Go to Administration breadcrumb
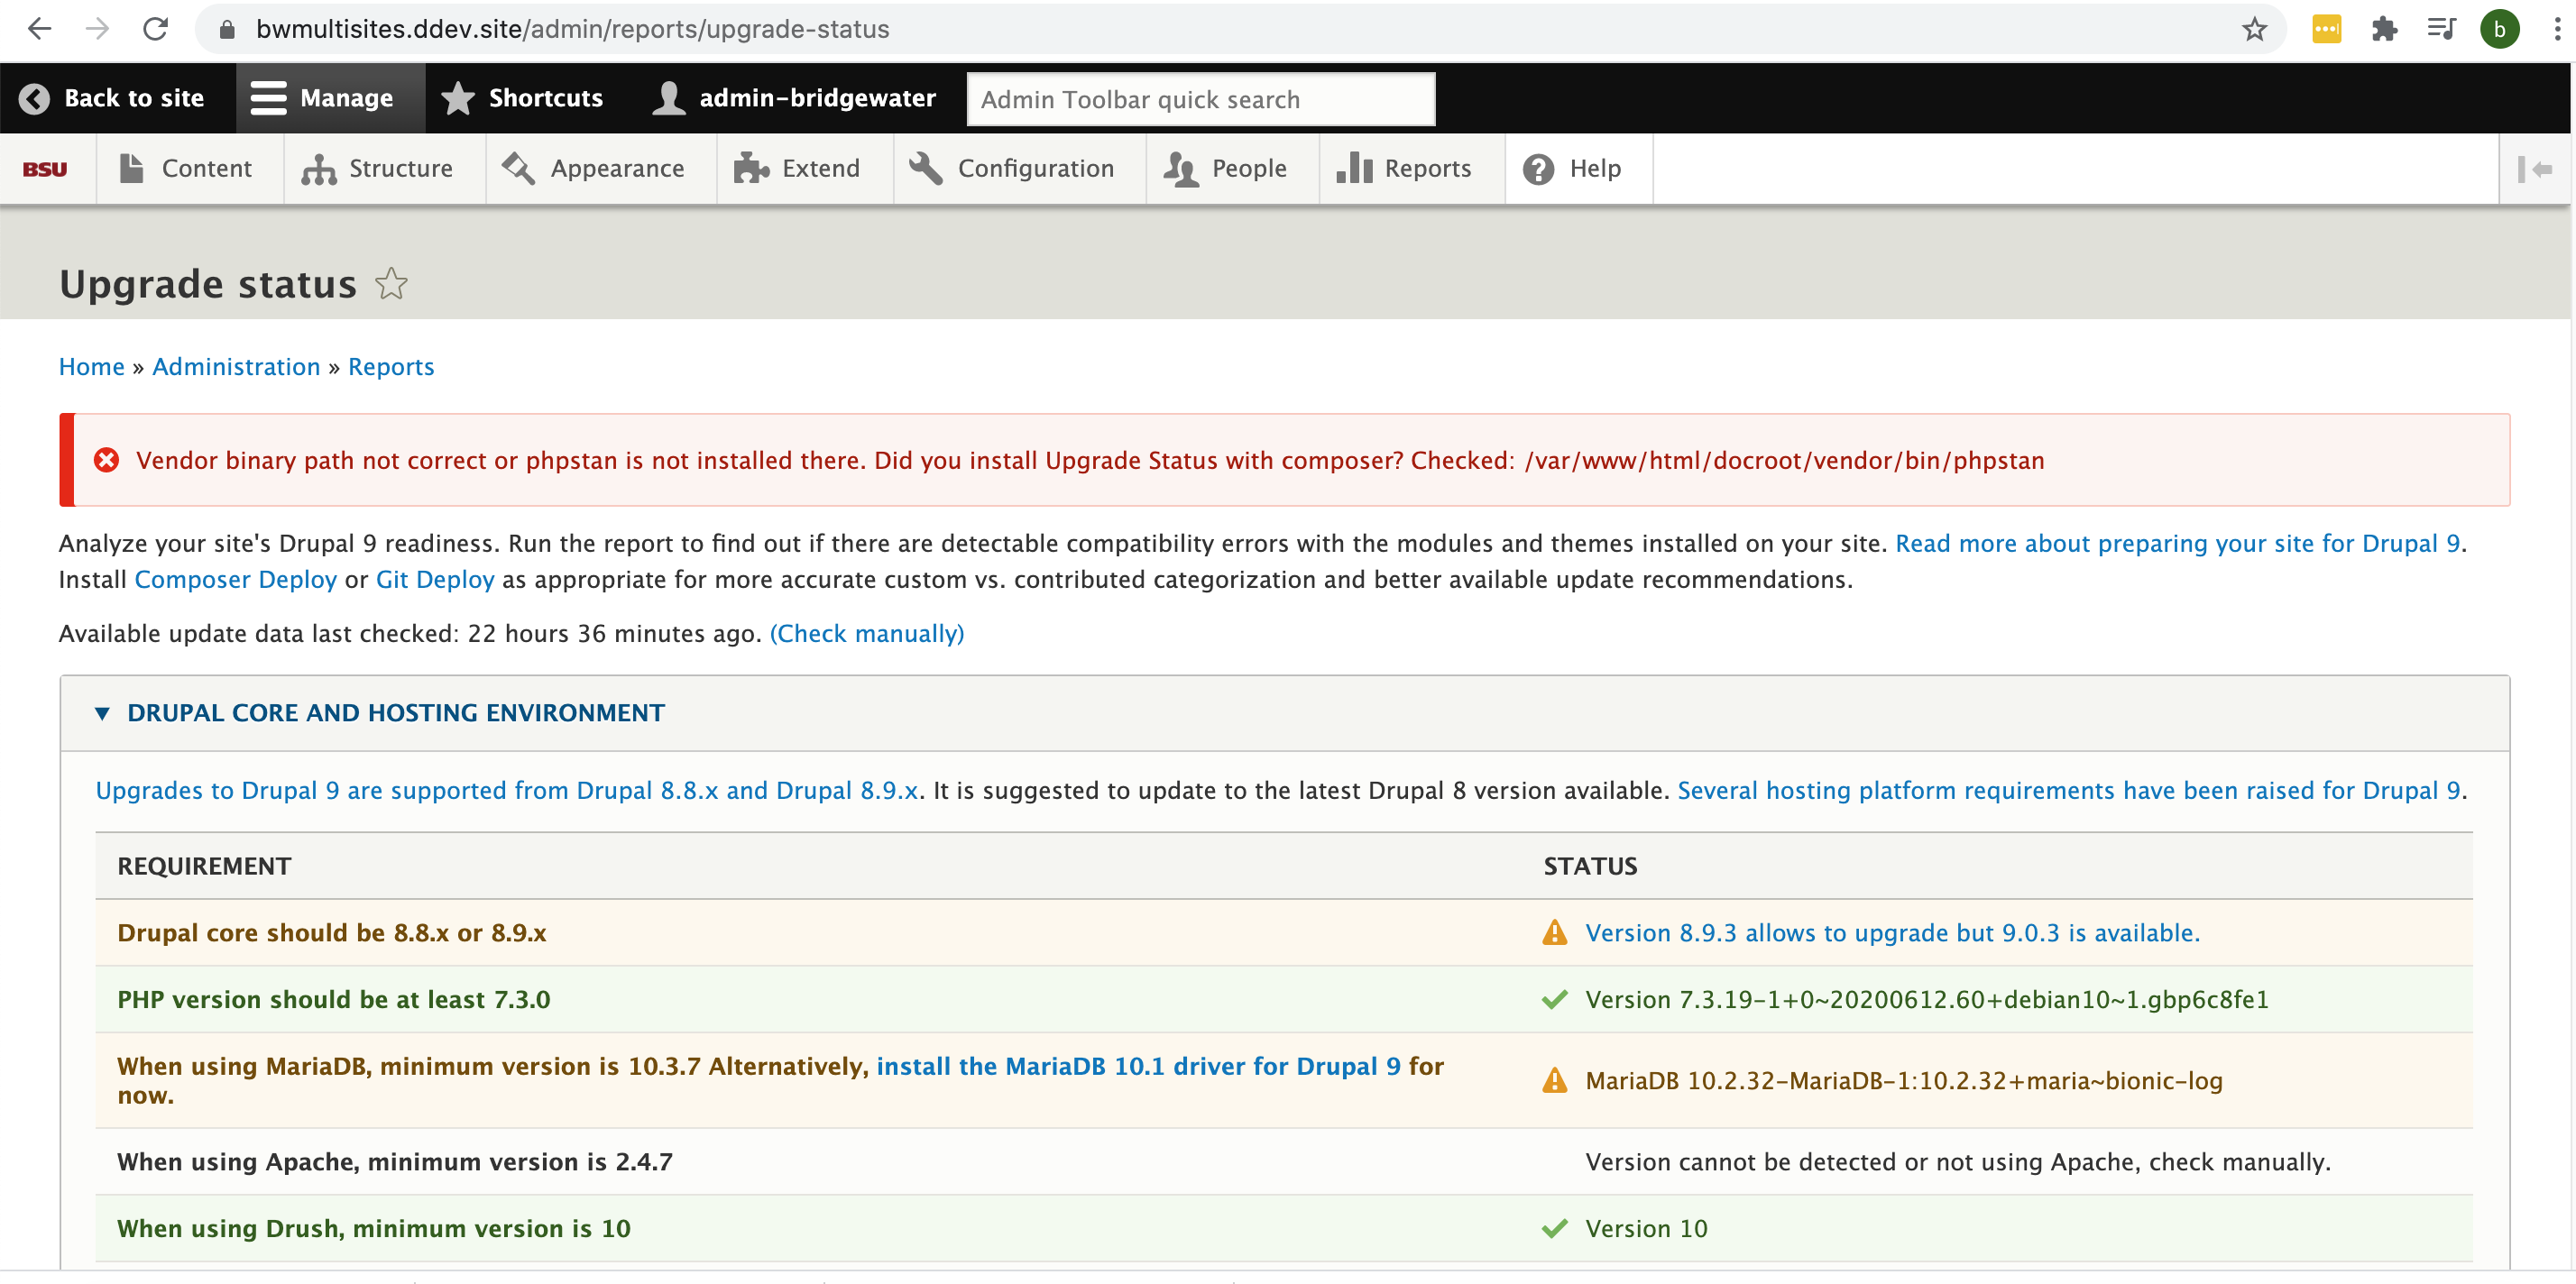The width and height of the screenshot is (2576, 1284). click(x=236, y=367)
